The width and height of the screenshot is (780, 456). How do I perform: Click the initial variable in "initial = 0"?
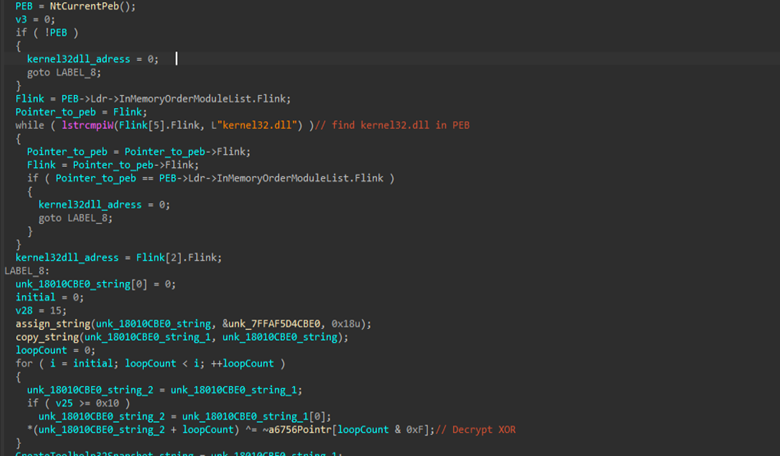[35, 297]
